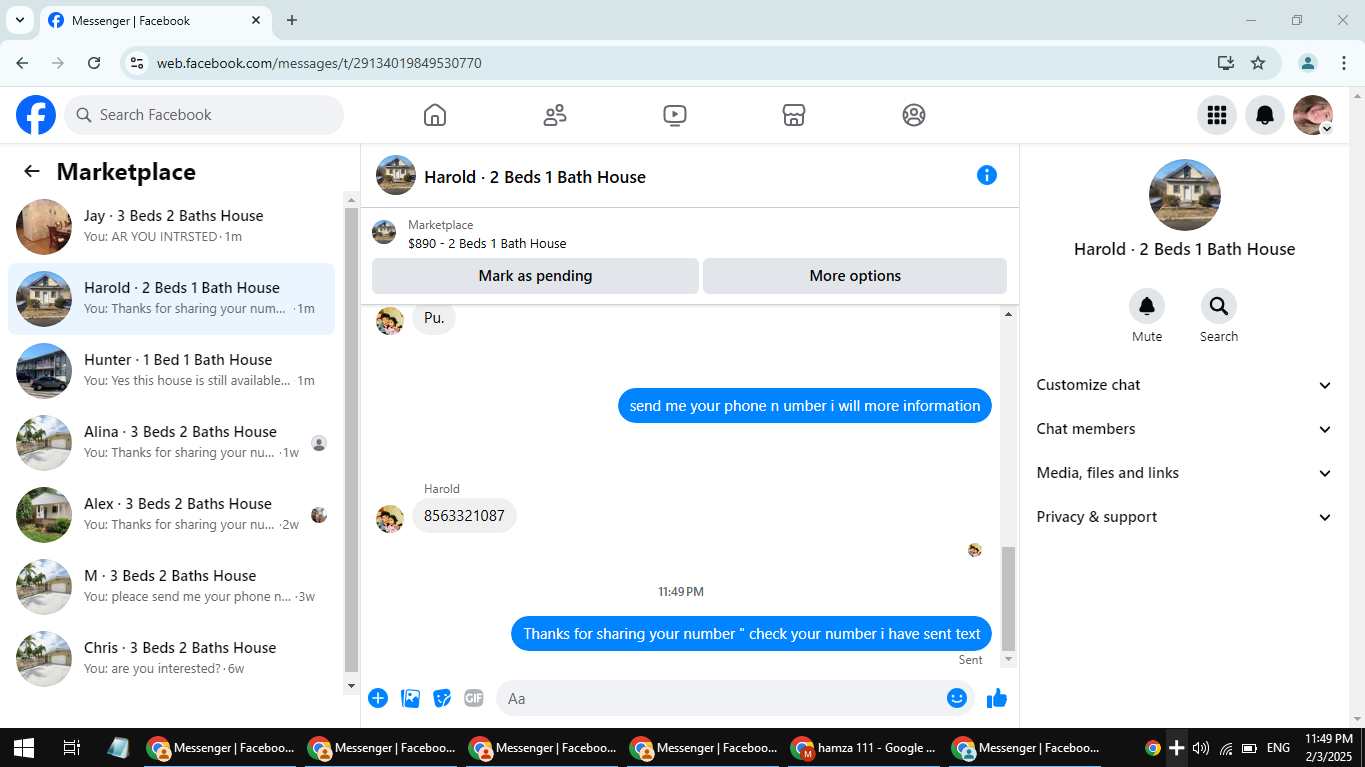Mute the Harold conversation
This screenshot has height=767, width=1365.
[1147, 306]
